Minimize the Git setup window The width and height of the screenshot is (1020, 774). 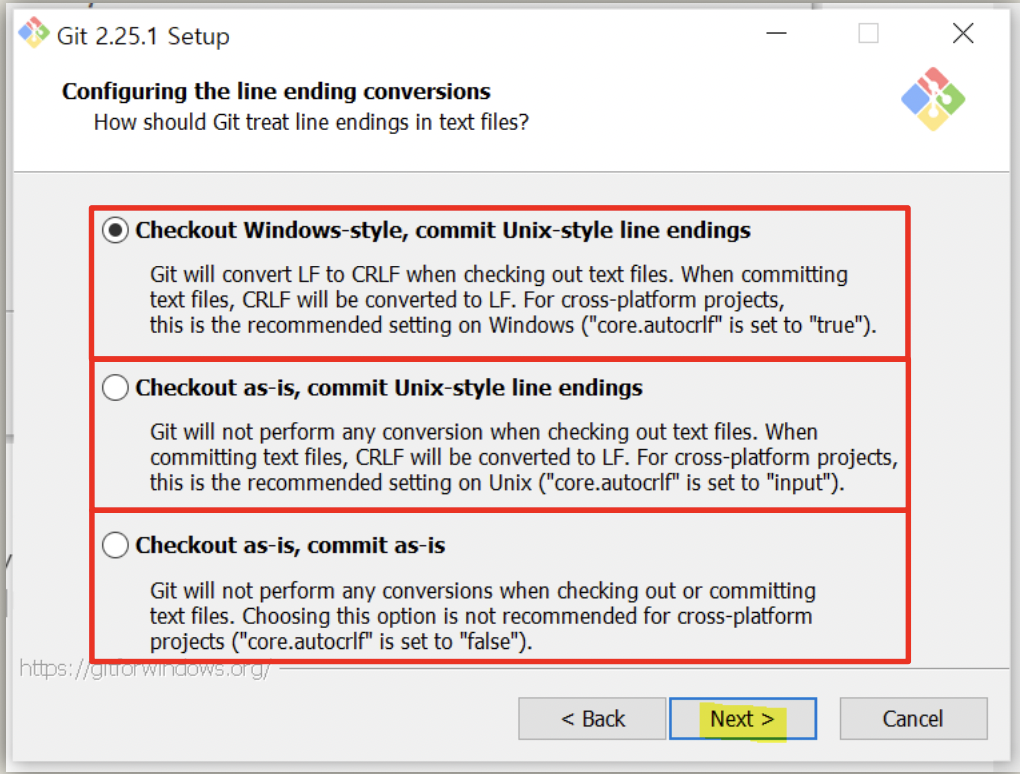[x=776, y=33]
